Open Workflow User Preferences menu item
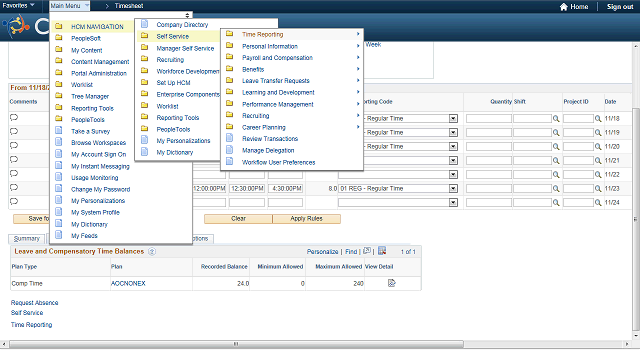Image resolution: width=640 pixels, height=360 pixels. coord(279,162)
